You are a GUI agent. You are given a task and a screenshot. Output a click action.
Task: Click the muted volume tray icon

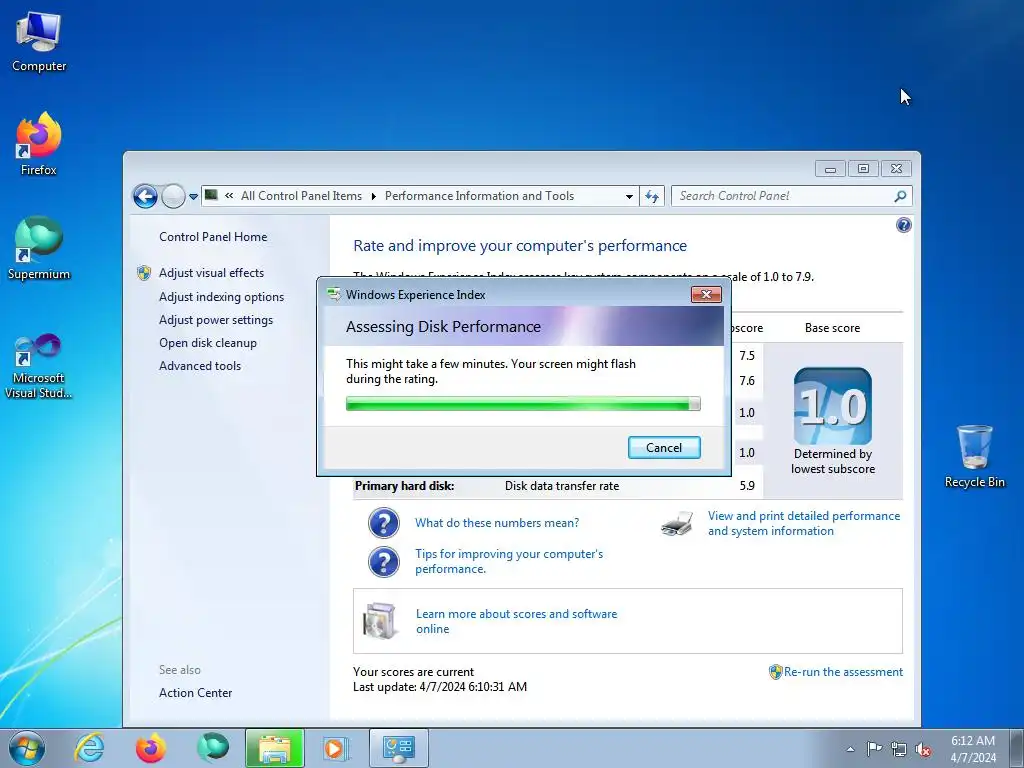923,749
